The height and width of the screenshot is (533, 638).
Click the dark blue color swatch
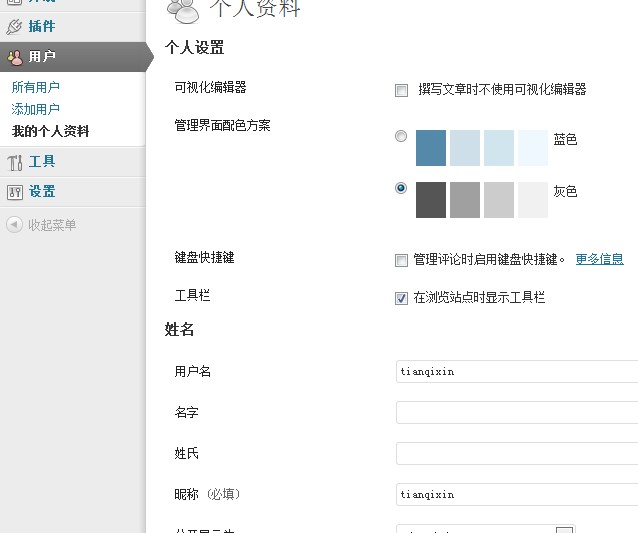(431, 148)
